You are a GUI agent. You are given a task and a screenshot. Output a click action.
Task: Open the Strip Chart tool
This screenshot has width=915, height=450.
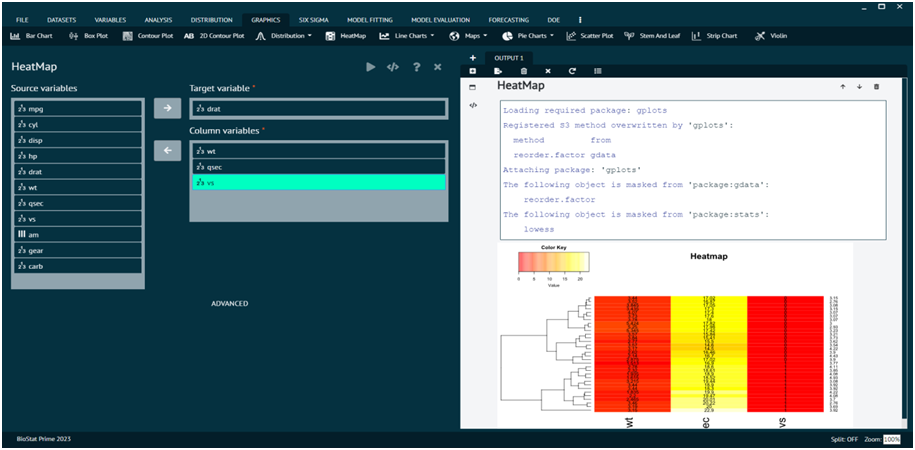point(714,36)
